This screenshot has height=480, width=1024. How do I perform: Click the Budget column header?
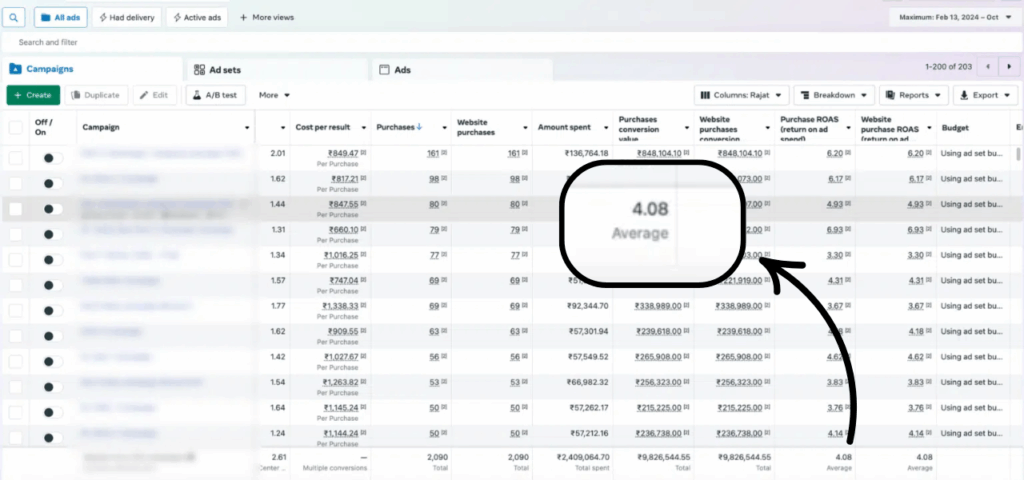pyautogui.click(x=955, y=128)
